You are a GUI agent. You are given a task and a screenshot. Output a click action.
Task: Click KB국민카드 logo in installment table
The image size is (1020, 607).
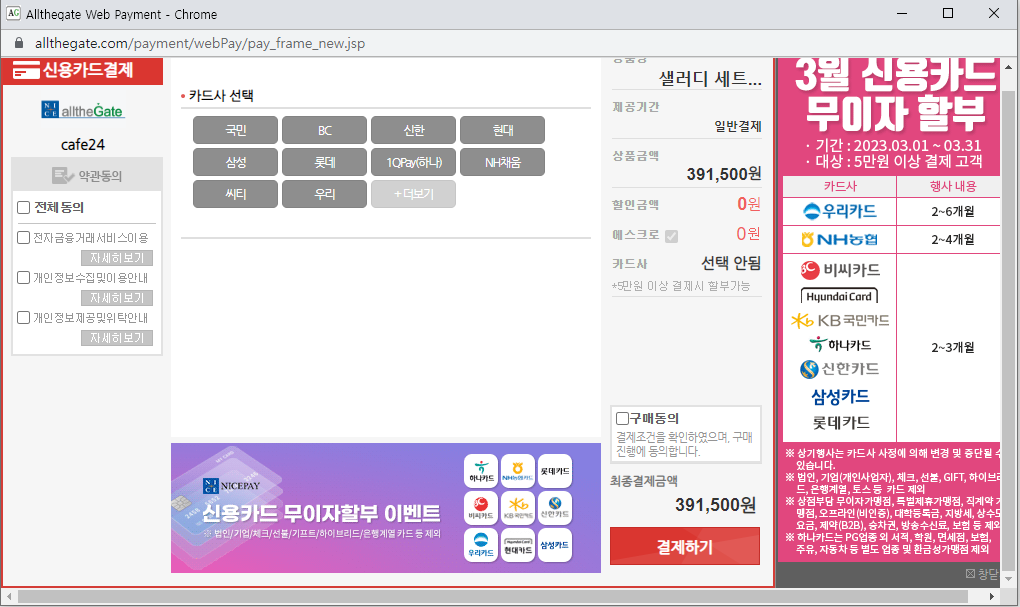coord(840,320)
